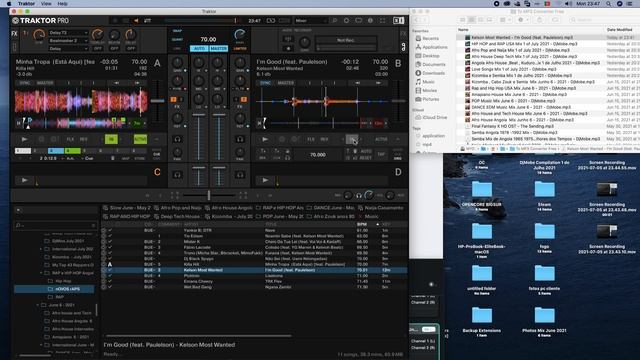This screenshot has height=360, width=640.
Task: Open Applications in Finder sidebar
Action: click(435, 47)
